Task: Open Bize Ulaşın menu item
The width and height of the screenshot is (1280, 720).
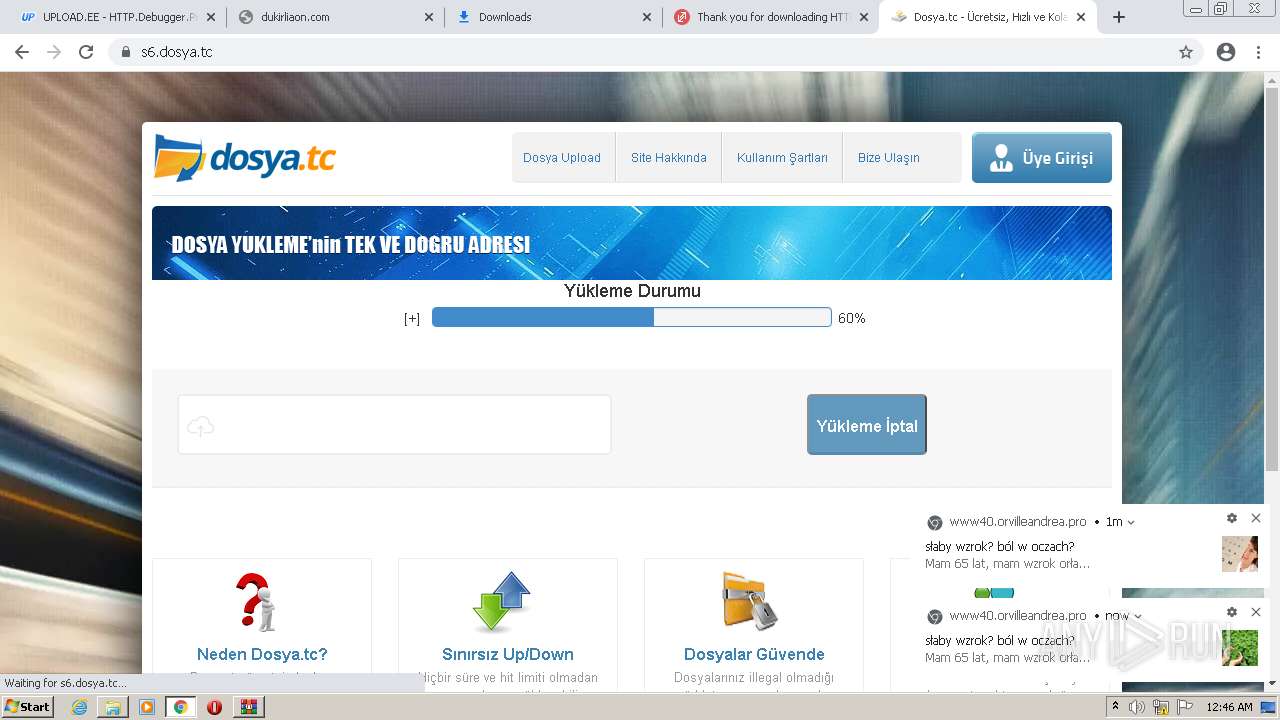Action: pyautogui.click(x=889, y=158)
